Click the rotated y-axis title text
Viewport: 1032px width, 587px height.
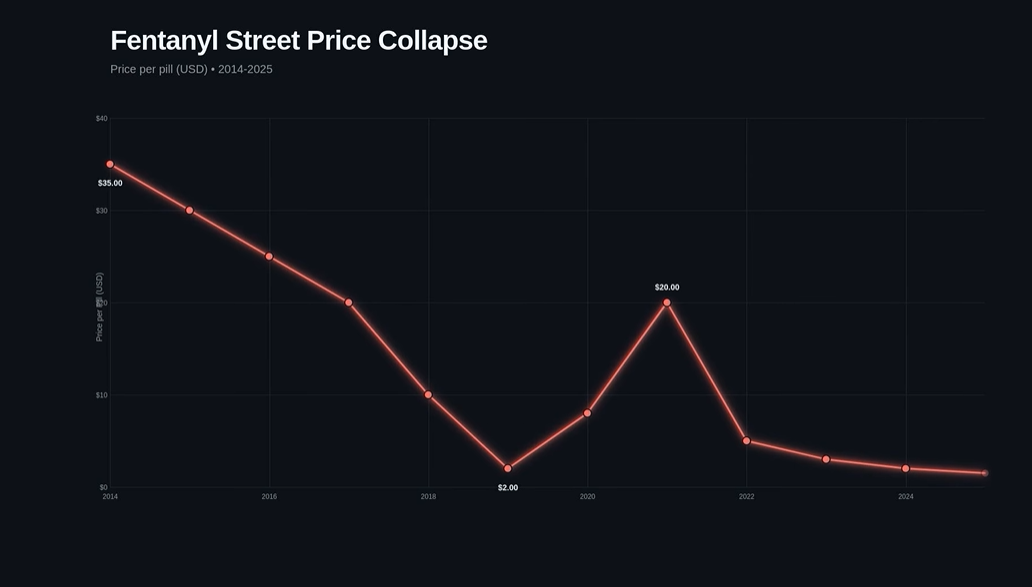point(99,307)
